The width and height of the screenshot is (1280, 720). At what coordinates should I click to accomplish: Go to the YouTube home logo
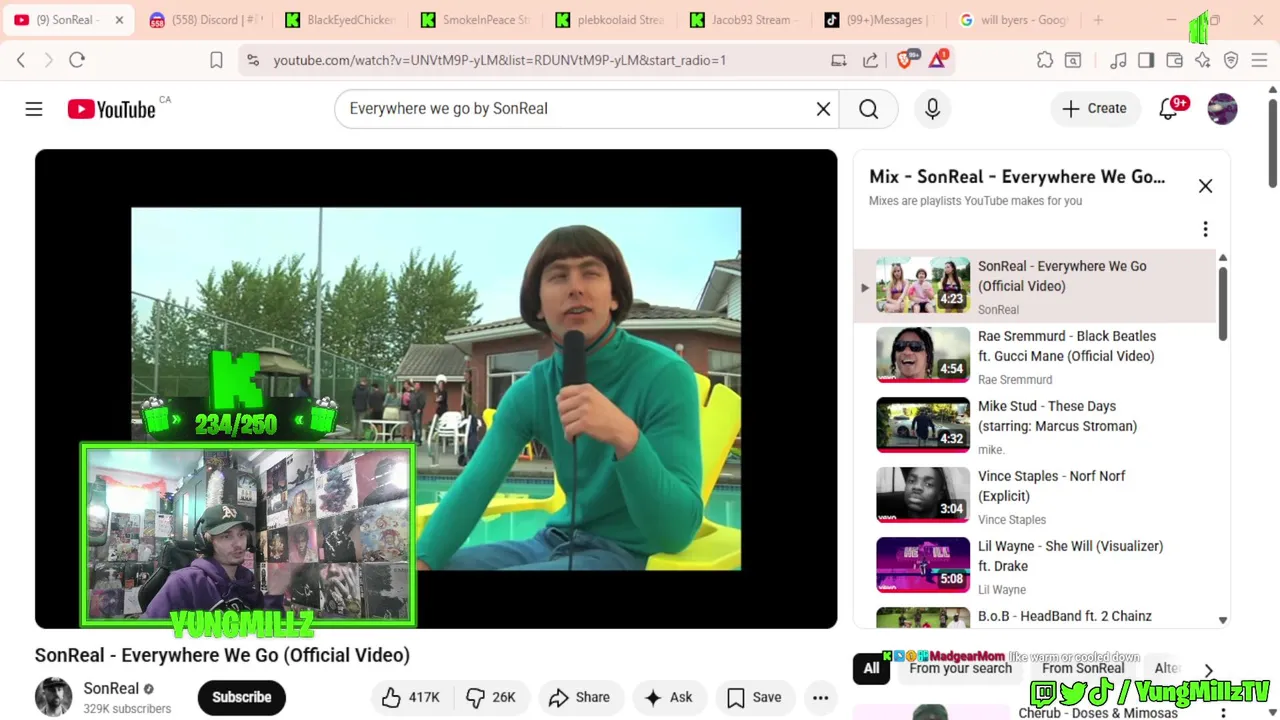(112, 109)
